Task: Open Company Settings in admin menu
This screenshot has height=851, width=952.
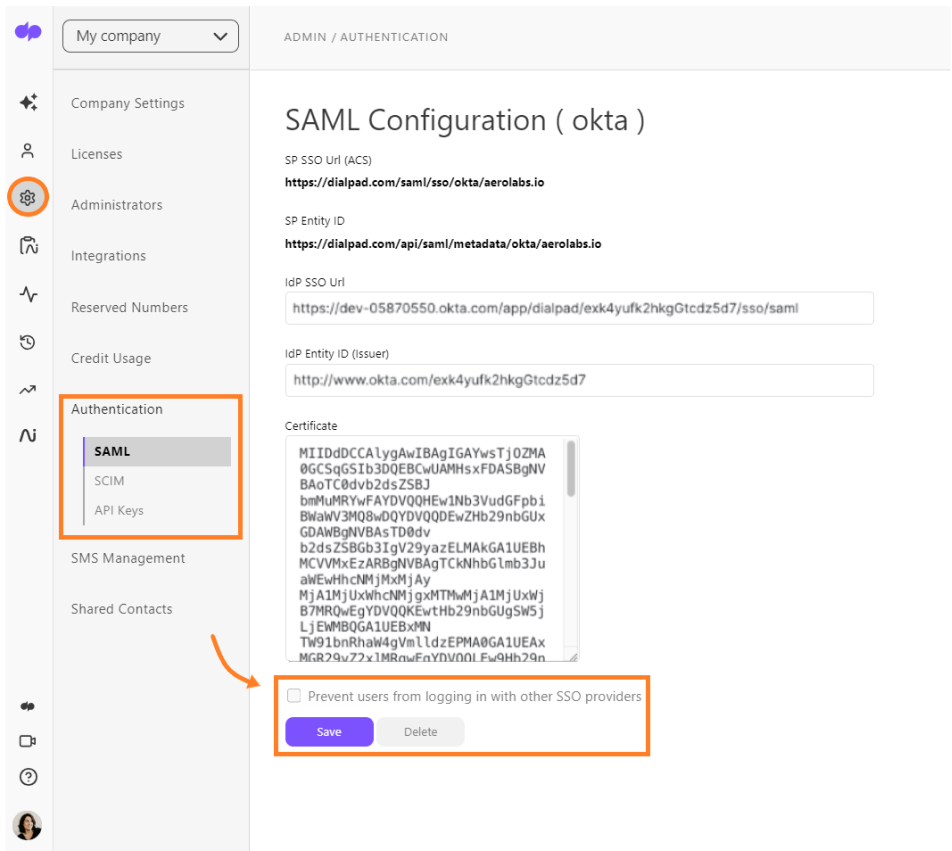Action: [x=128, y=103]
